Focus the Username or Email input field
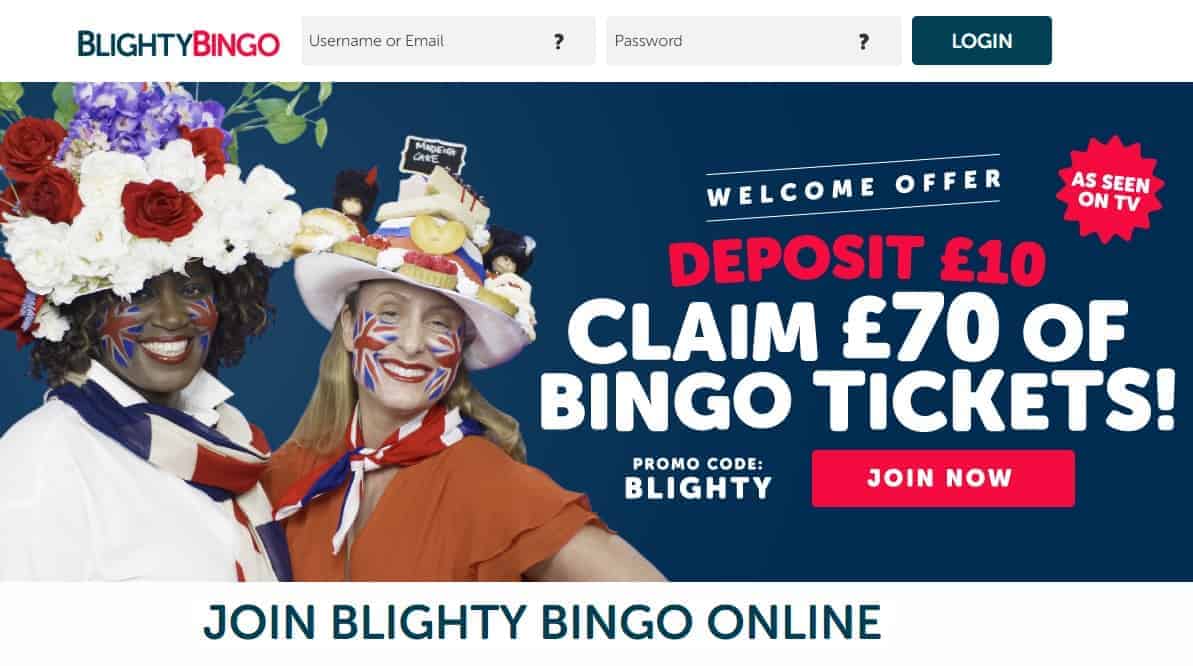This screenshot has width=1193, height=666. pos(448,40)
